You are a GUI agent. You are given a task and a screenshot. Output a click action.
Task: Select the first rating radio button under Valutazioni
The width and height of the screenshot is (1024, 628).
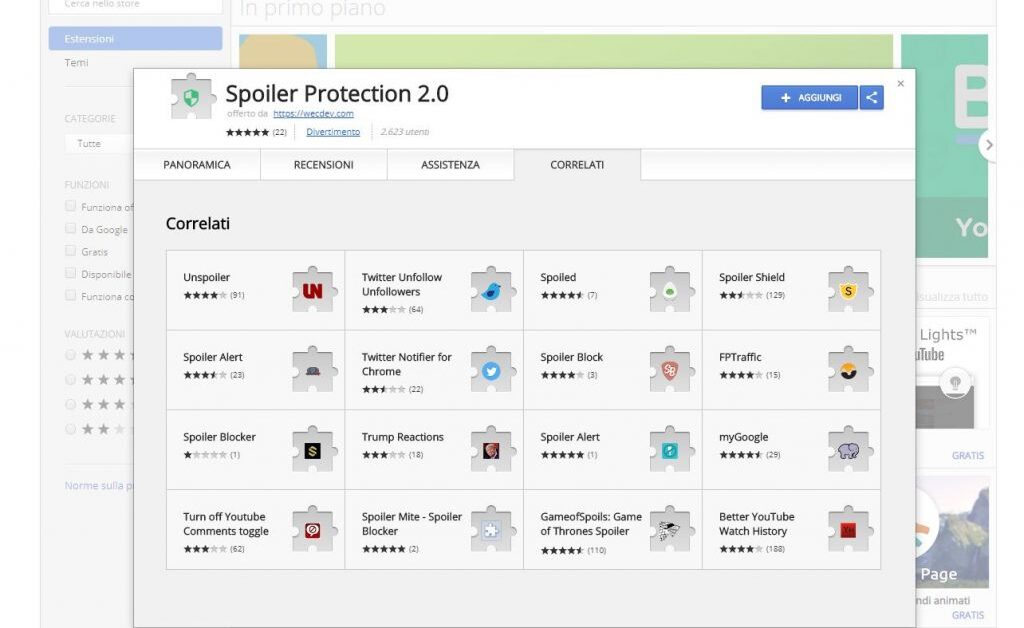pyautogui.click(x=71, y=355)
